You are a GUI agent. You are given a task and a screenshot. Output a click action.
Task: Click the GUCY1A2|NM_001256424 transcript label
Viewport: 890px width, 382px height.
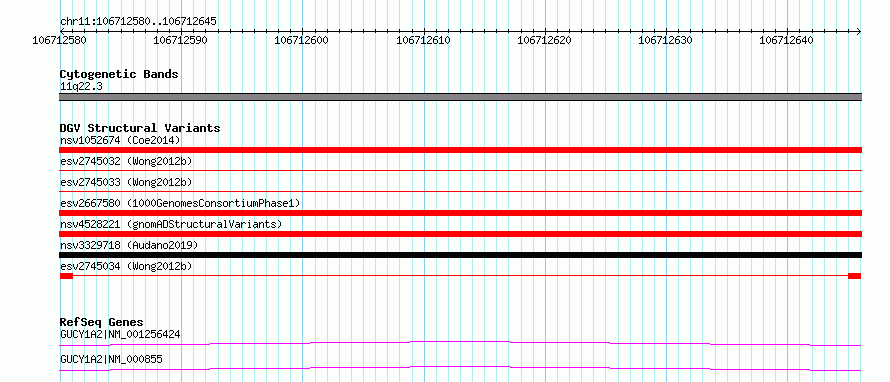pyautogui.click(x=120, y=334)
